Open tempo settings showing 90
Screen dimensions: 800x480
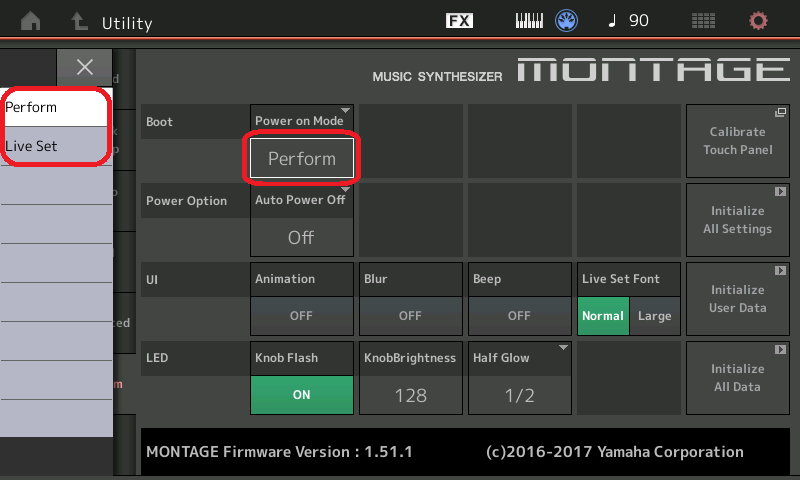[628, 21]
